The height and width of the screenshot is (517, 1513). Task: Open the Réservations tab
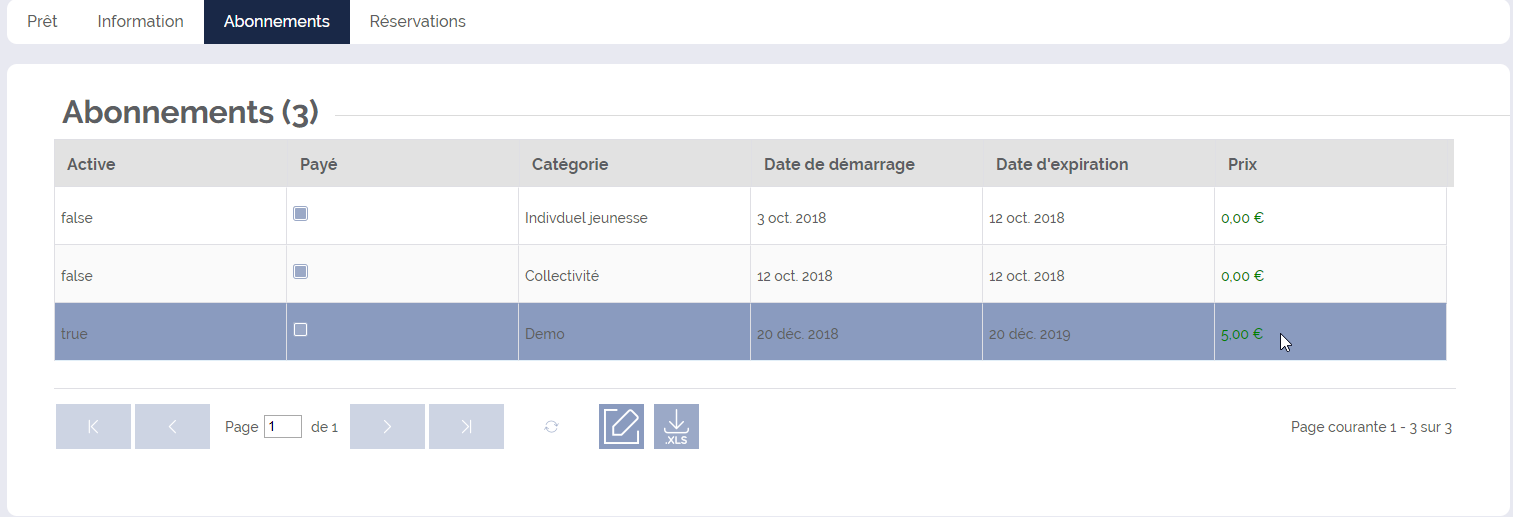point(418,22)
